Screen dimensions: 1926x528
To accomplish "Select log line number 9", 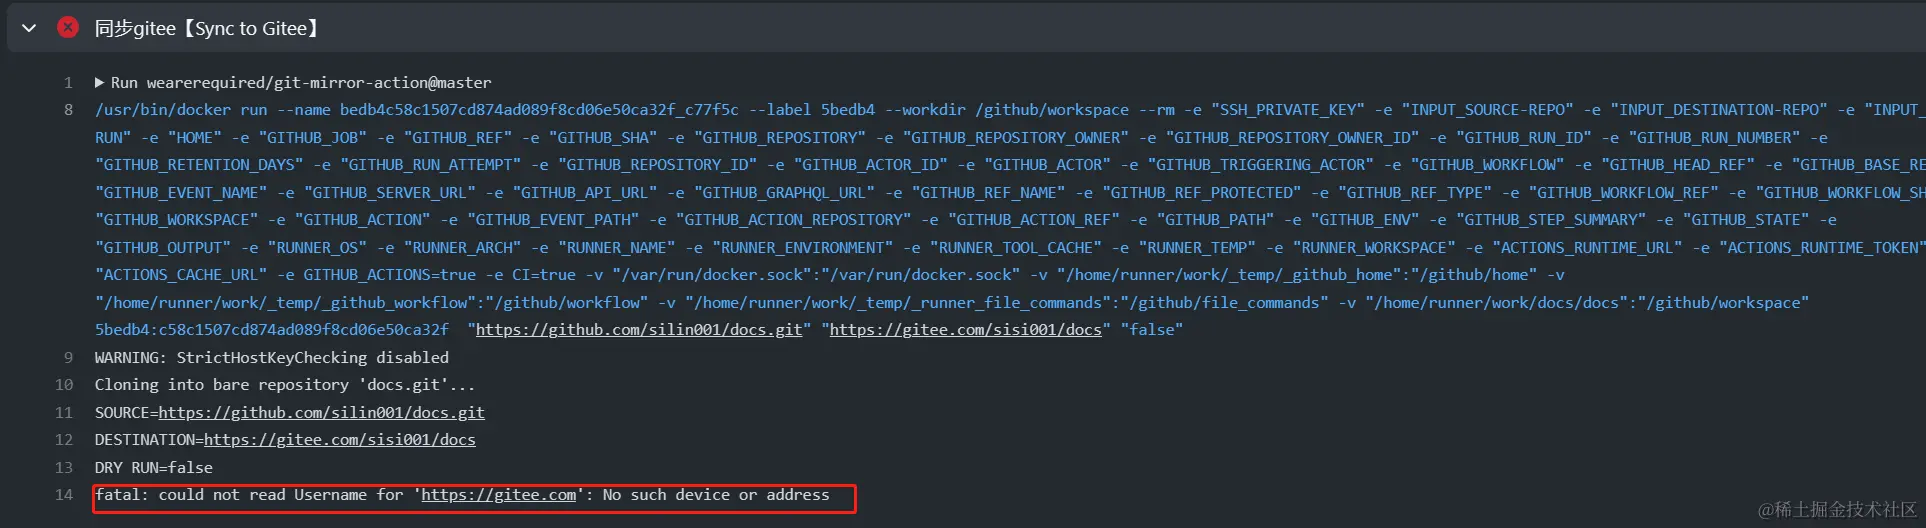I will click(x=68, y=357).
